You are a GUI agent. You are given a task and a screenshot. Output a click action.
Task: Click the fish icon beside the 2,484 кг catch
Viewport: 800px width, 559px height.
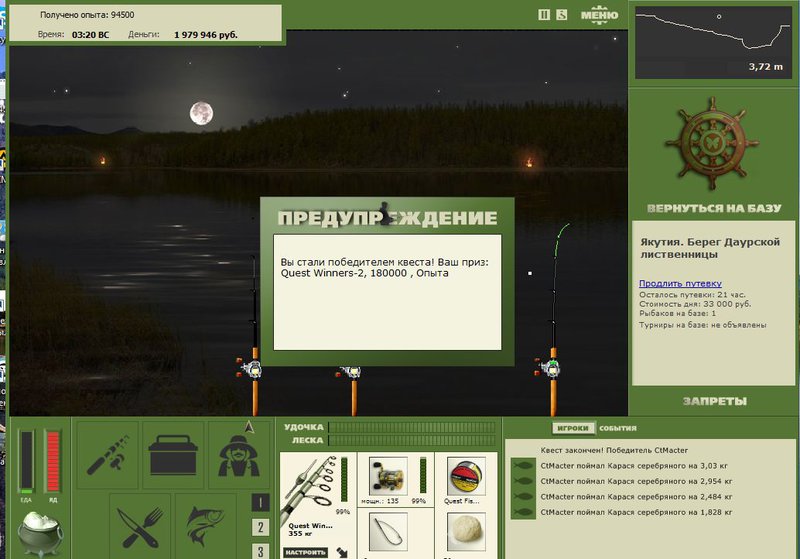pyautogui.click(x=523, y=496)
